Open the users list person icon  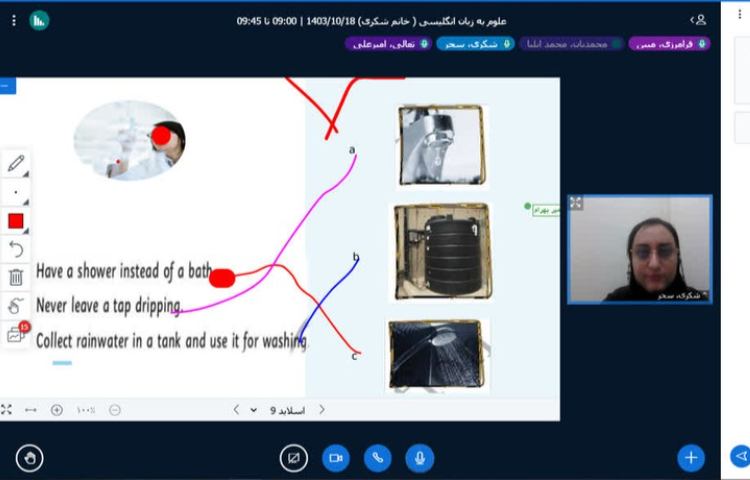pos(699,20)
